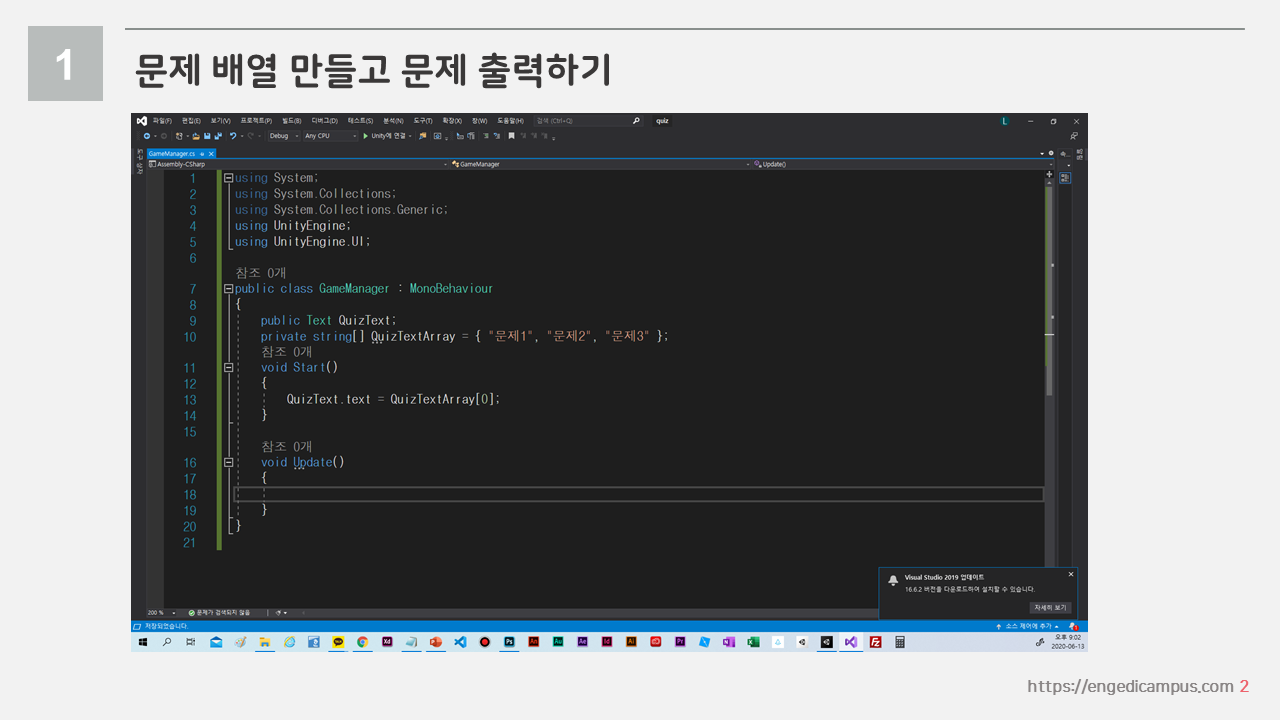Click Unity에 연결 attach button
The width and height of the screenshot is (1280, 720).
click(387, 136)
